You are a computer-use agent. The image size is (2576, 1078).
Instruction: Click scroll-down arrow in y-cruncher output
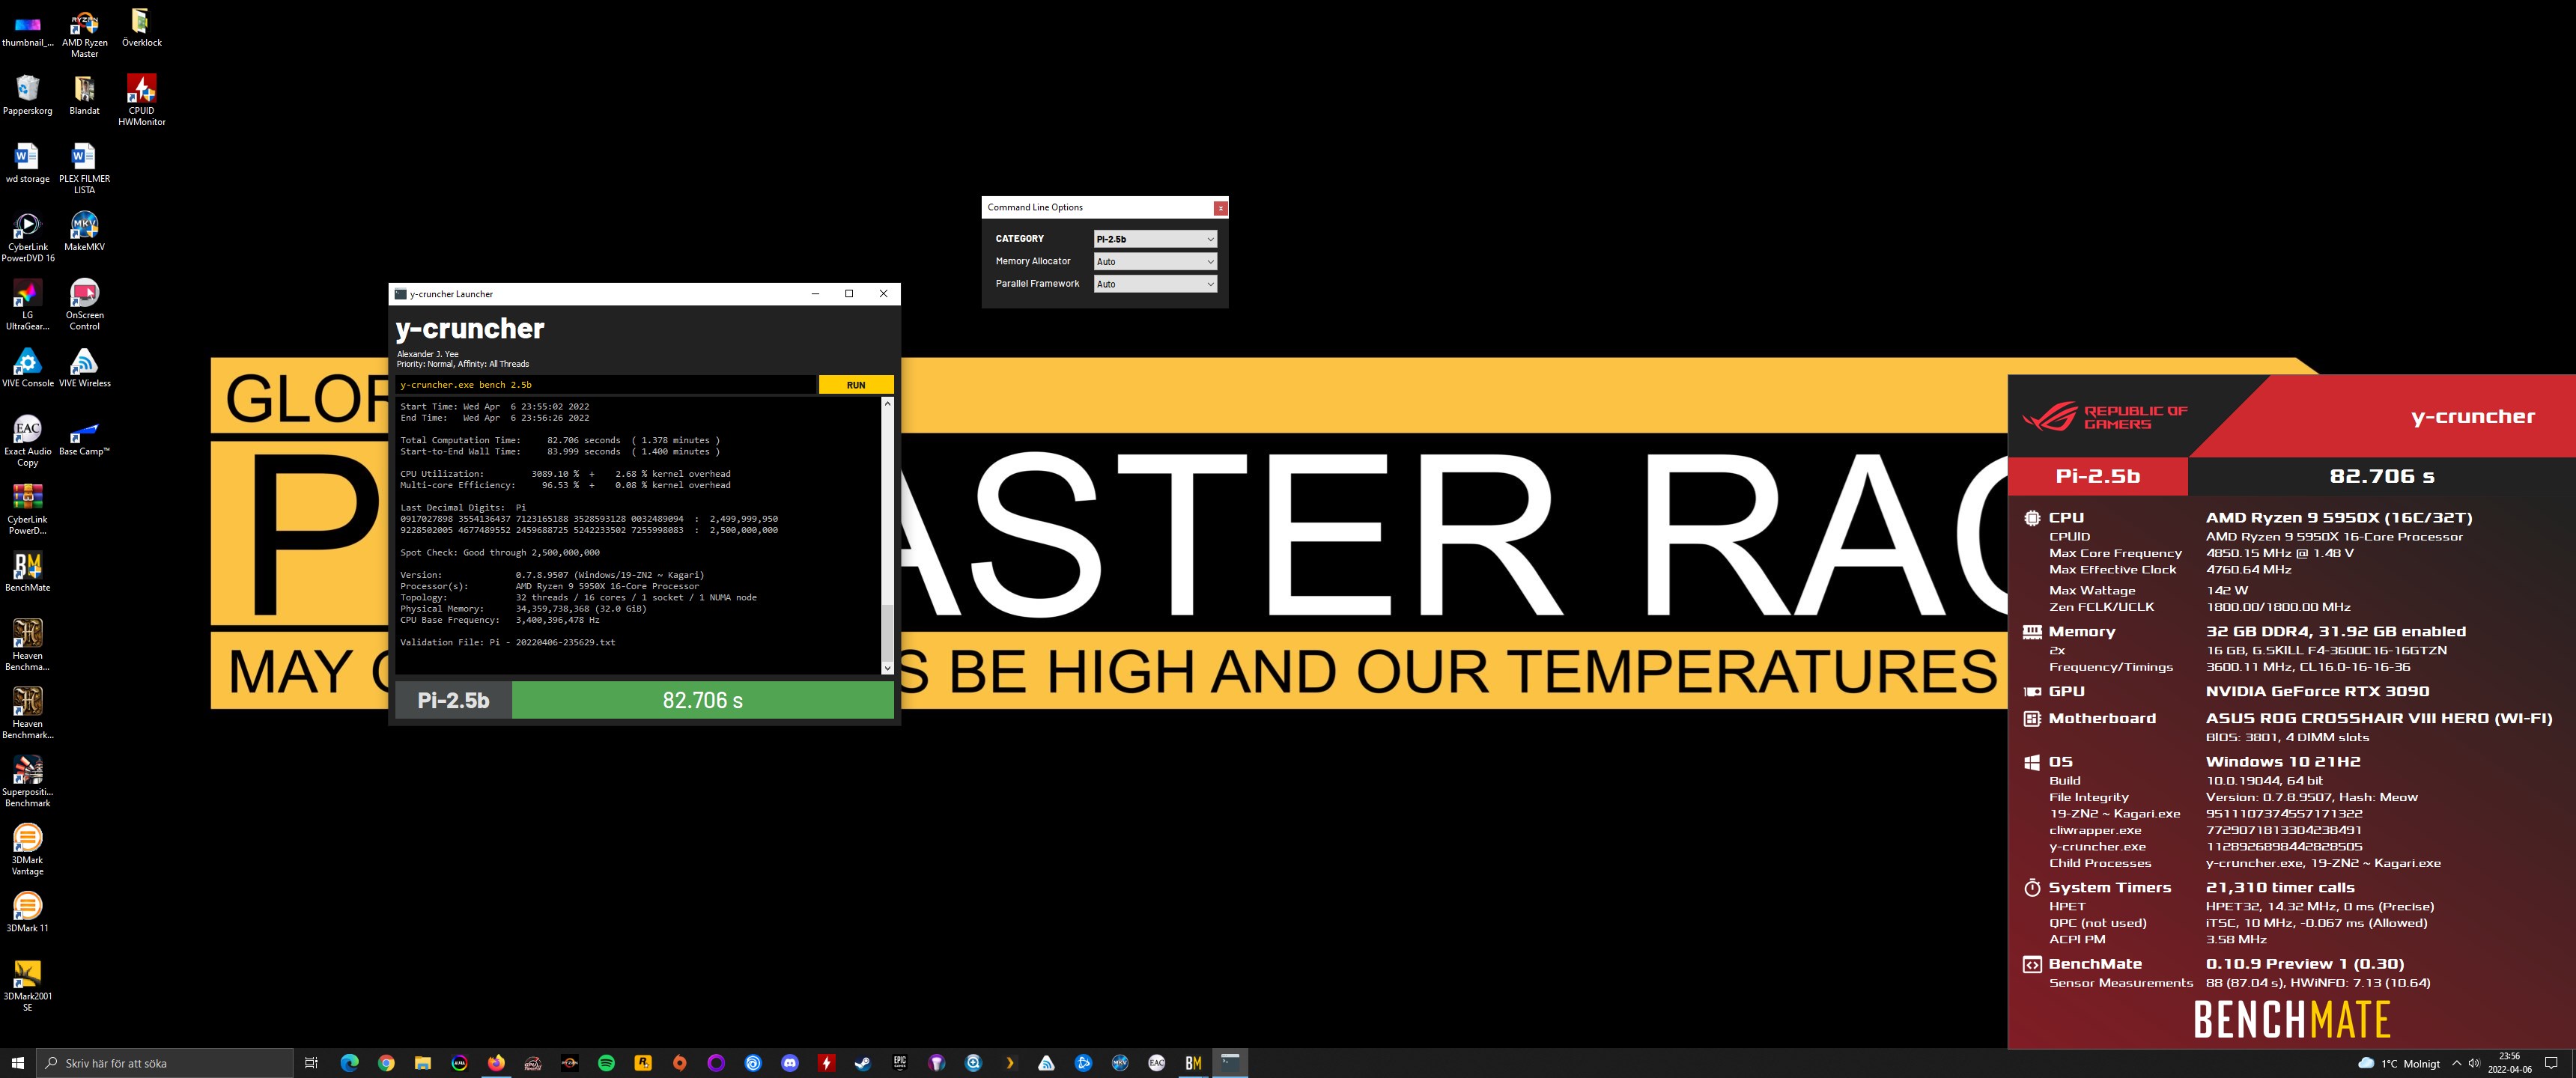coord(886,668)
